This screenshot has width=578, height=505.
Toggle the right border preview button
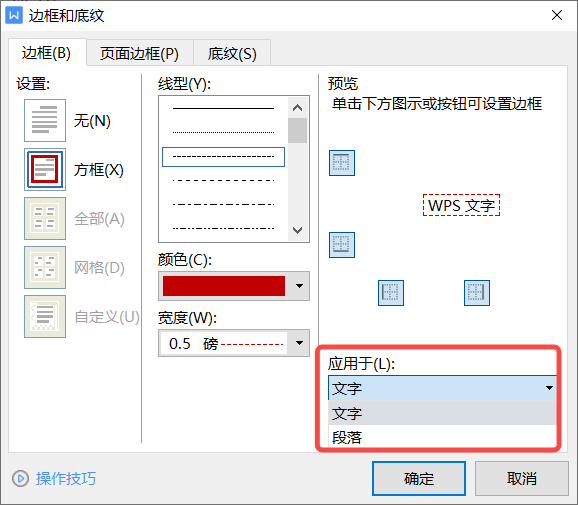477,293
